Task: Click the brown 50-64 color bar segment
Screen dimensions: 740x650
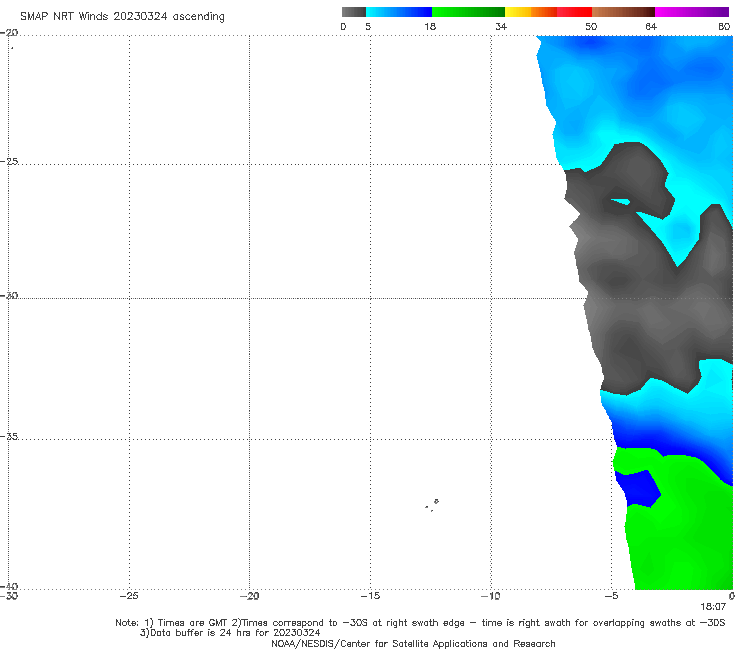Action: 623,12
